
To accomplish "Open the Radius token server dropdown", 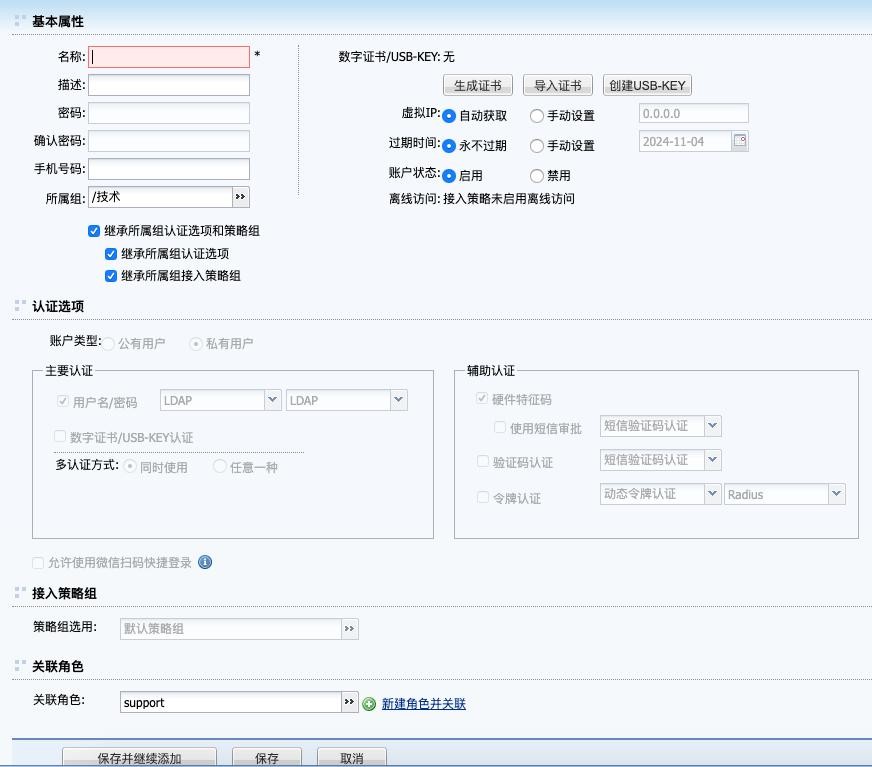I will [836, 494].
